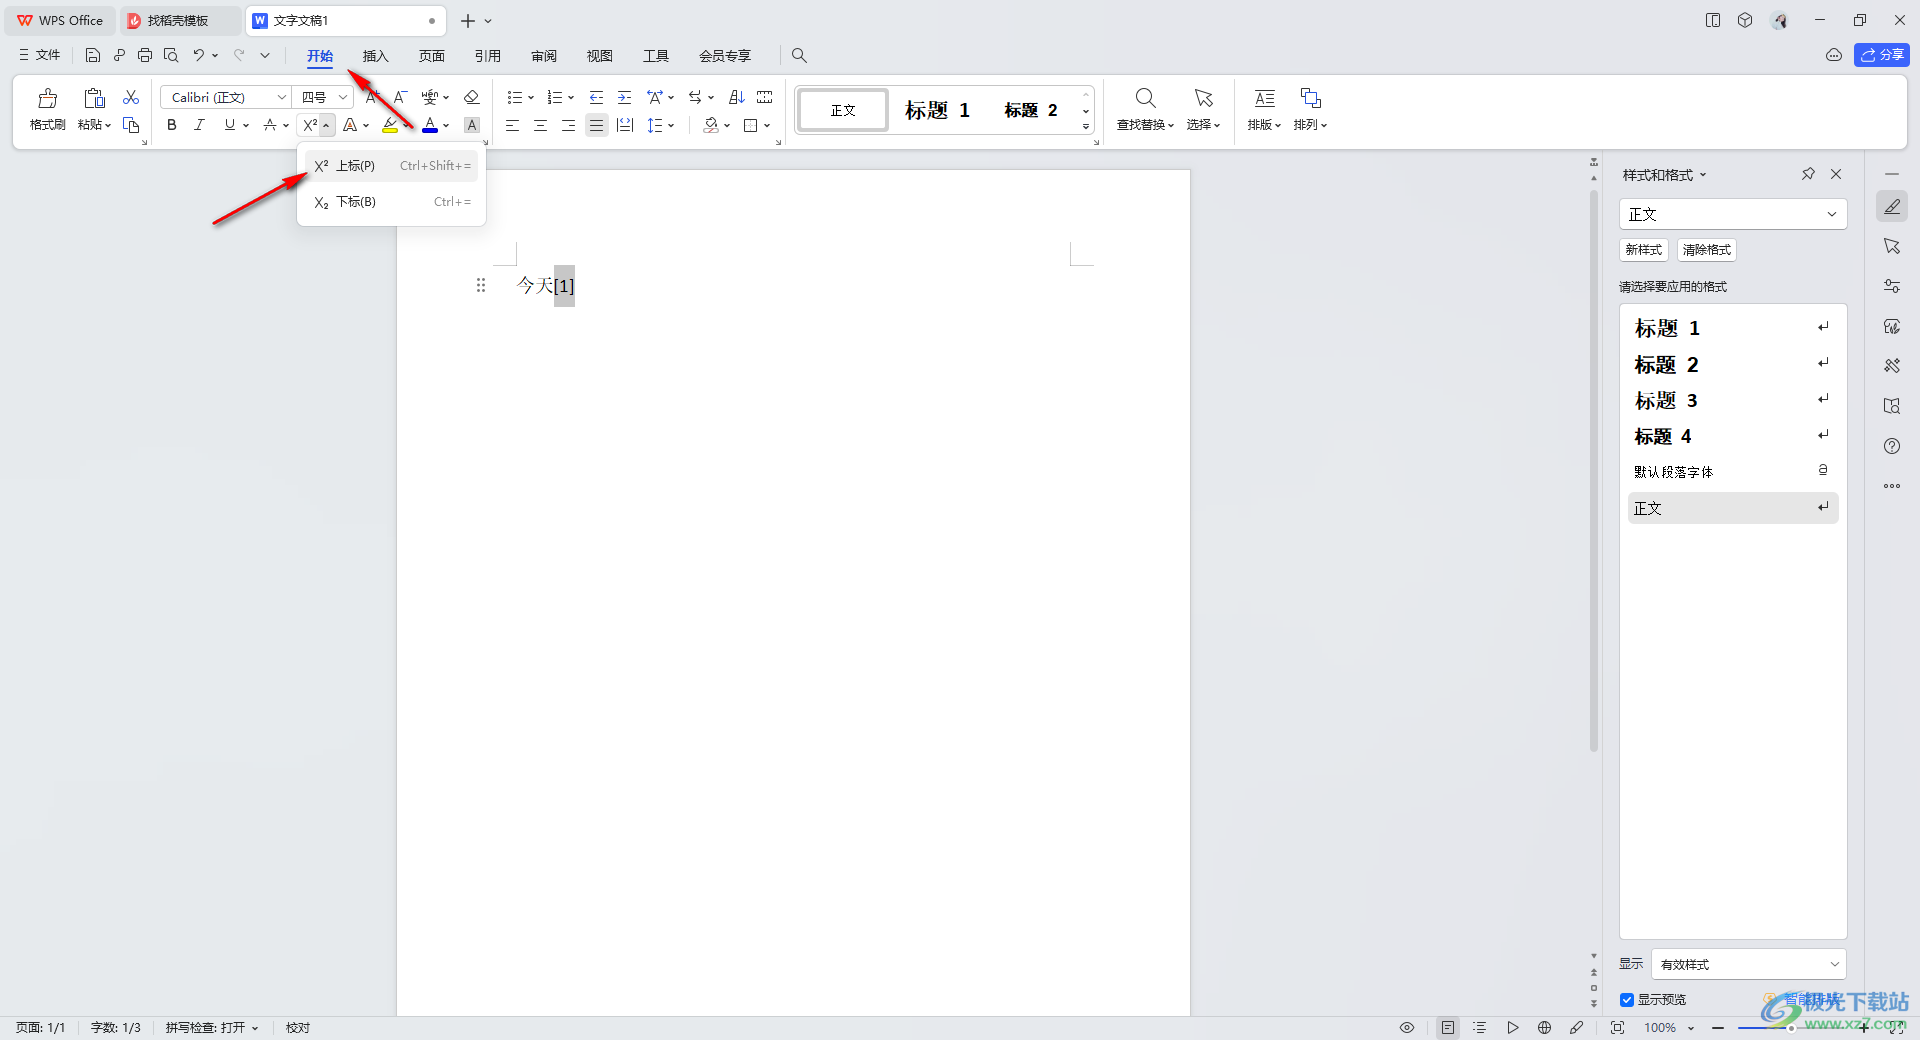The height and width of the screenshot is (1040, 1920).
Task: Open the help icon in right sidebar
Action: tap(1892, 446)
